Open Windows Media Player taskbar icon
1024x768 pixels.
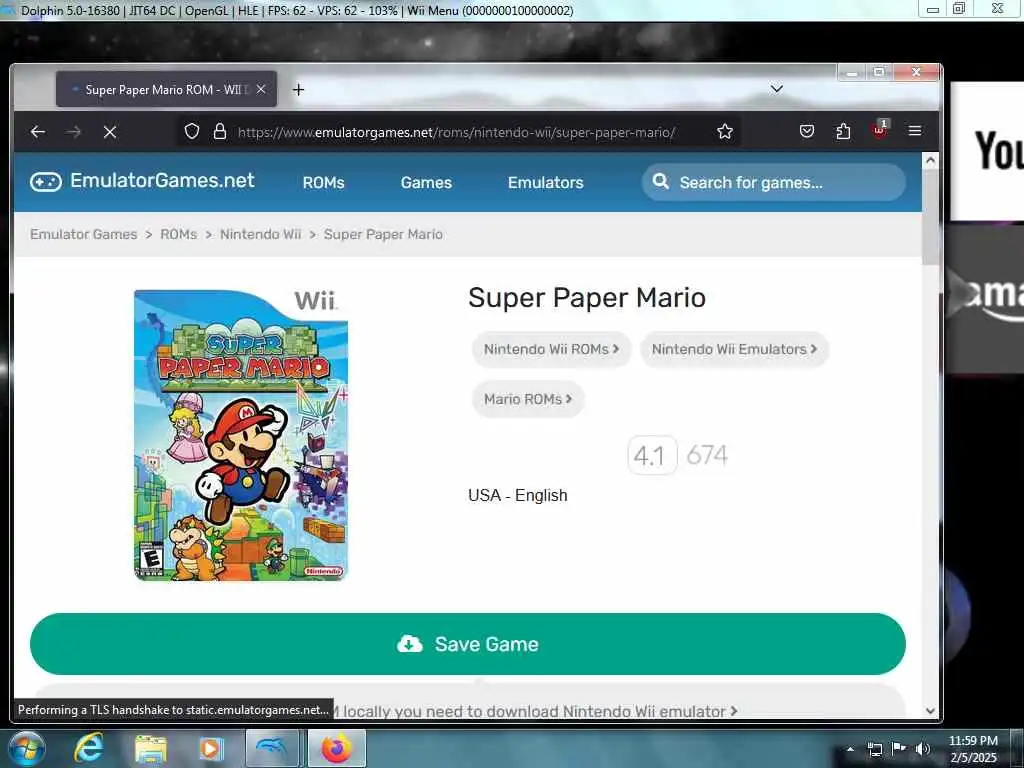click(210, 749)
